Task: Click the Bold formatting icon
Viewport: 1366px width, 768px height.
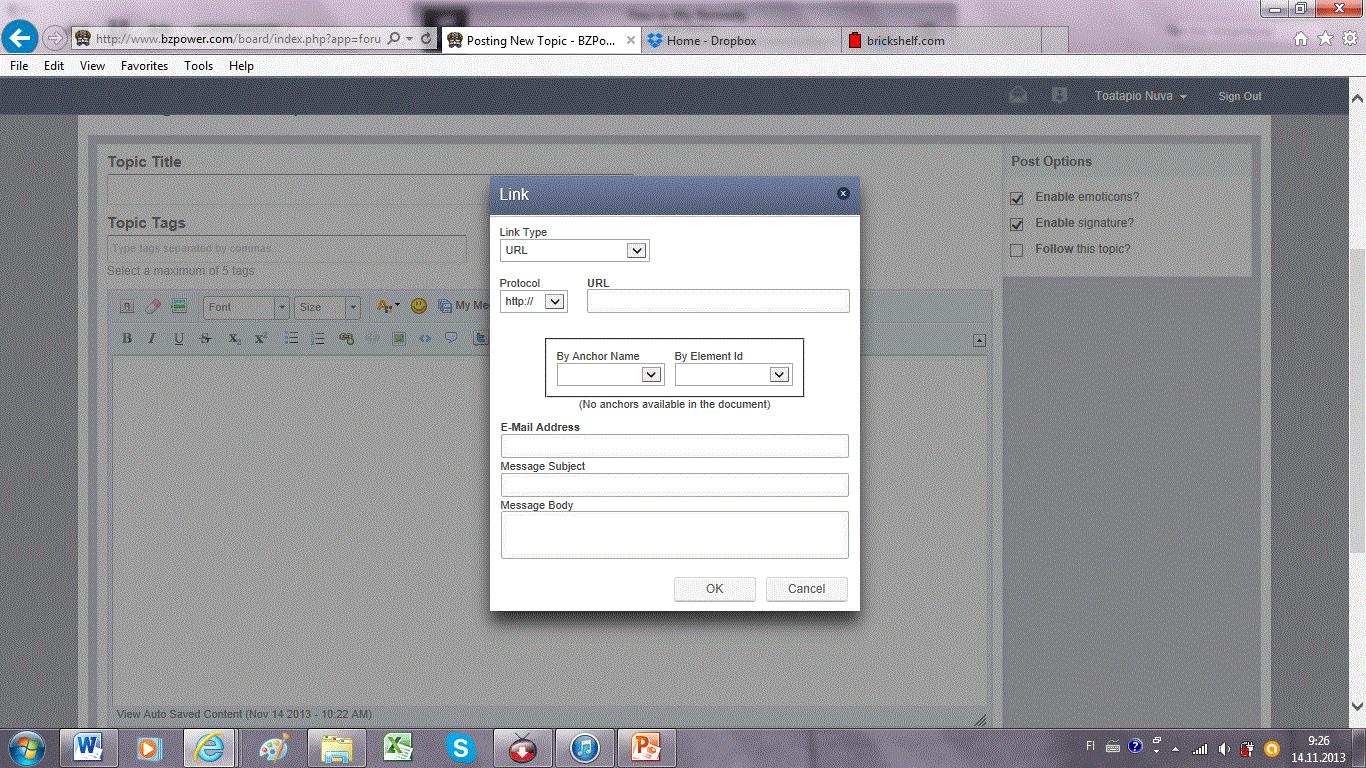Action: tap(127, 339)
